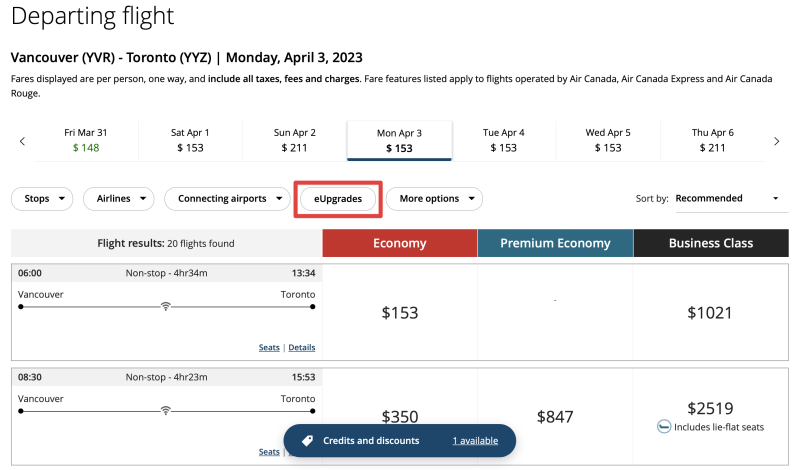This screenshot has width=800, height=470.
Task: Go to the previous dates arrow
Action: [x=22, y=142]
